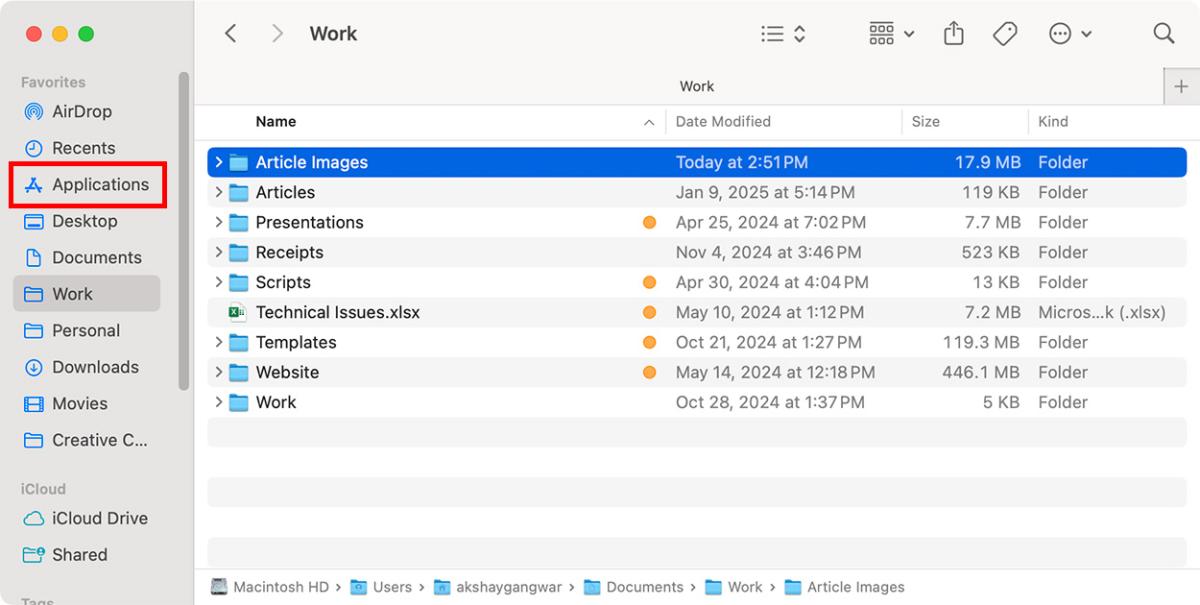Click Article Images in the path bar

[845, 587]
